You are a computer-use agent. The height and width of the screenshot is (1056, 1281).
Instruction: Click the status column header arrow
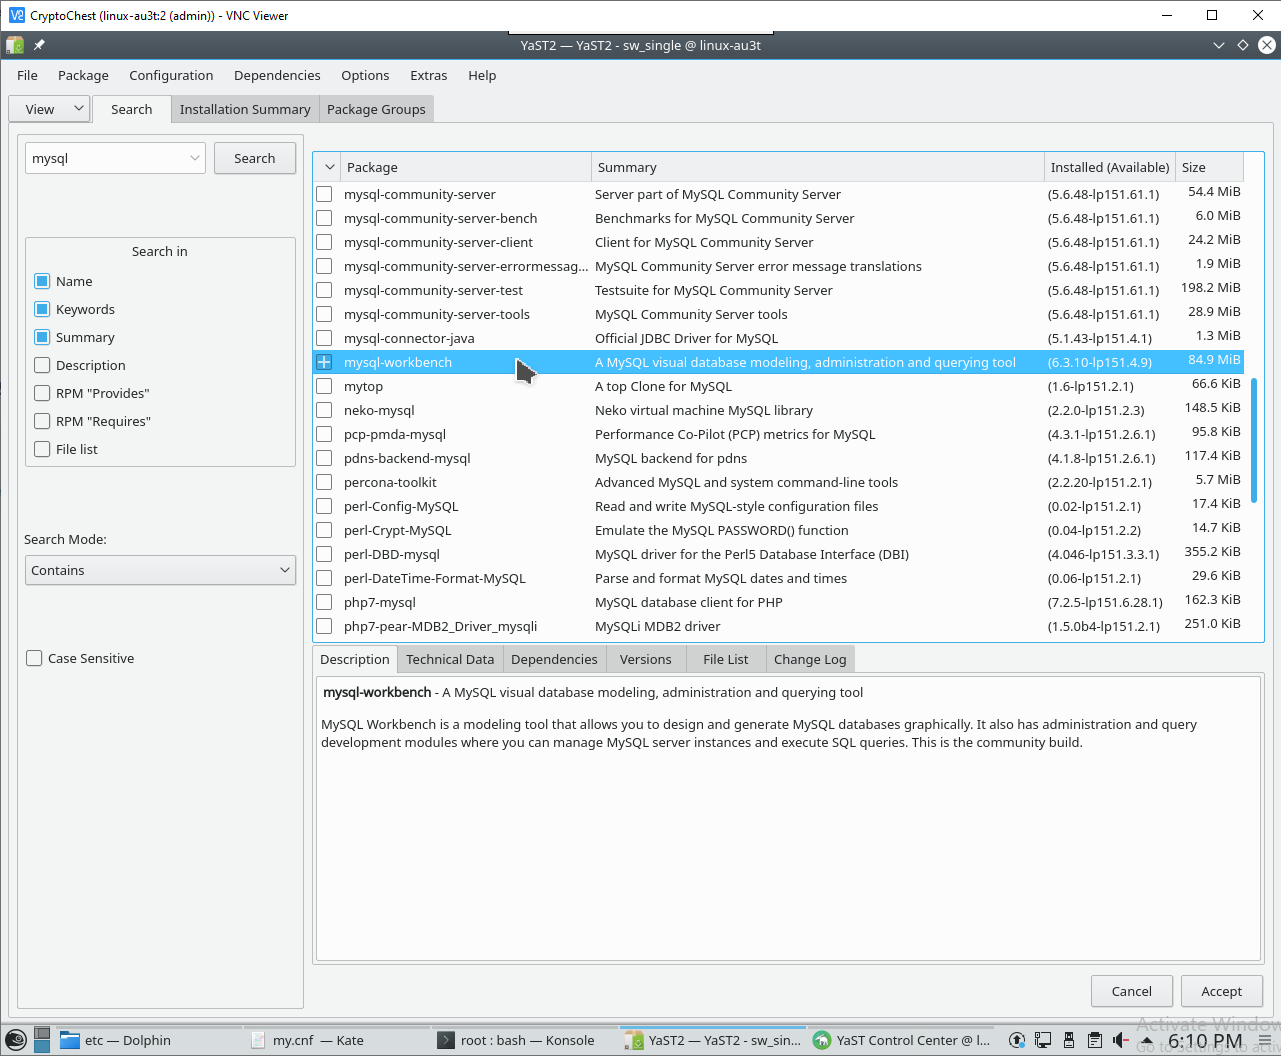pos(329,167)
